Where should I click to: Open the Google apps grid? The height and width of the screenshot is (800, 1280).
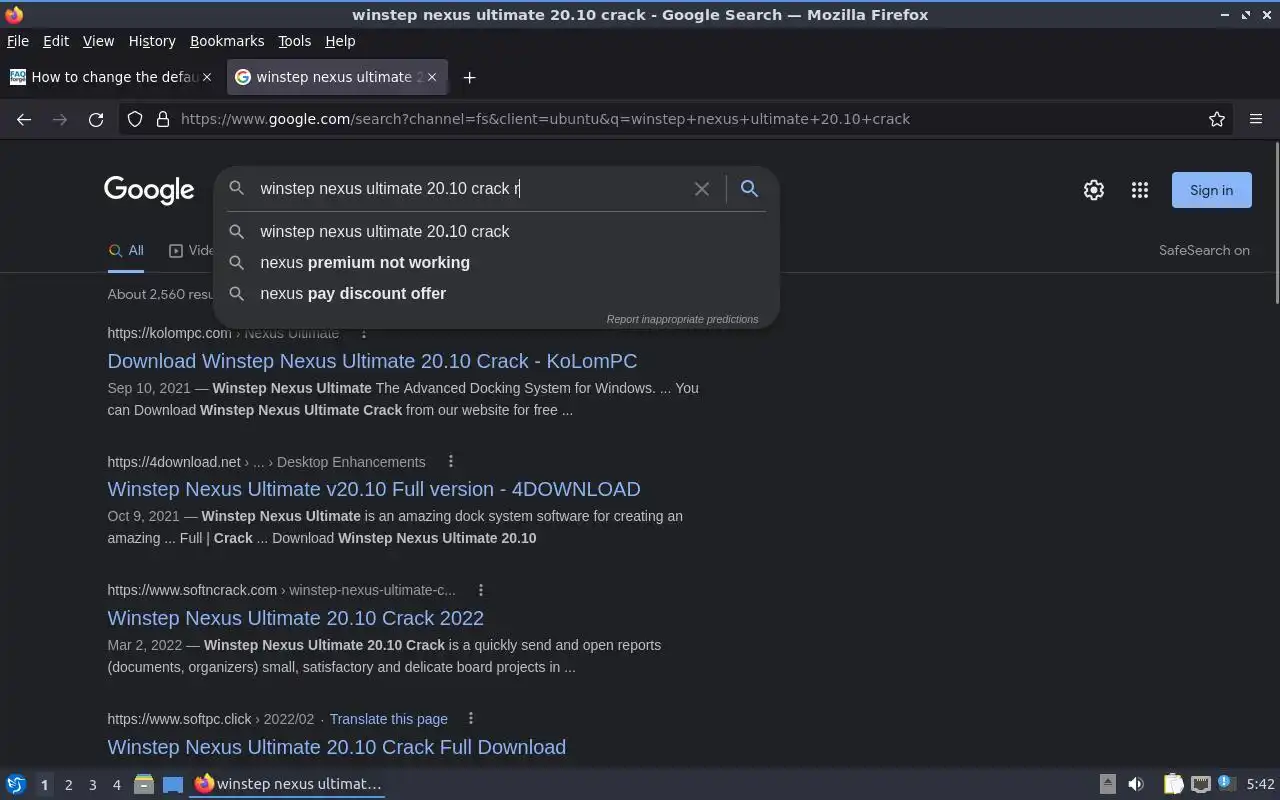click(x=1140, y=190)
